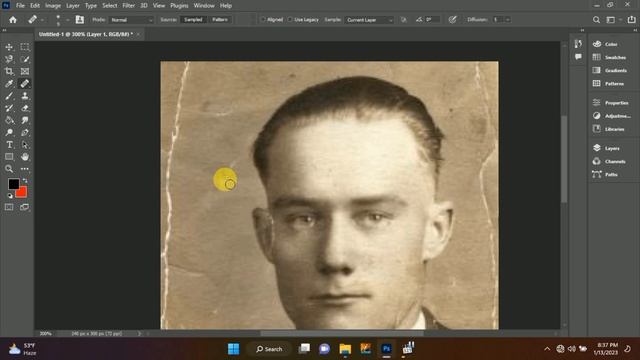Open the Image menu

53,6
